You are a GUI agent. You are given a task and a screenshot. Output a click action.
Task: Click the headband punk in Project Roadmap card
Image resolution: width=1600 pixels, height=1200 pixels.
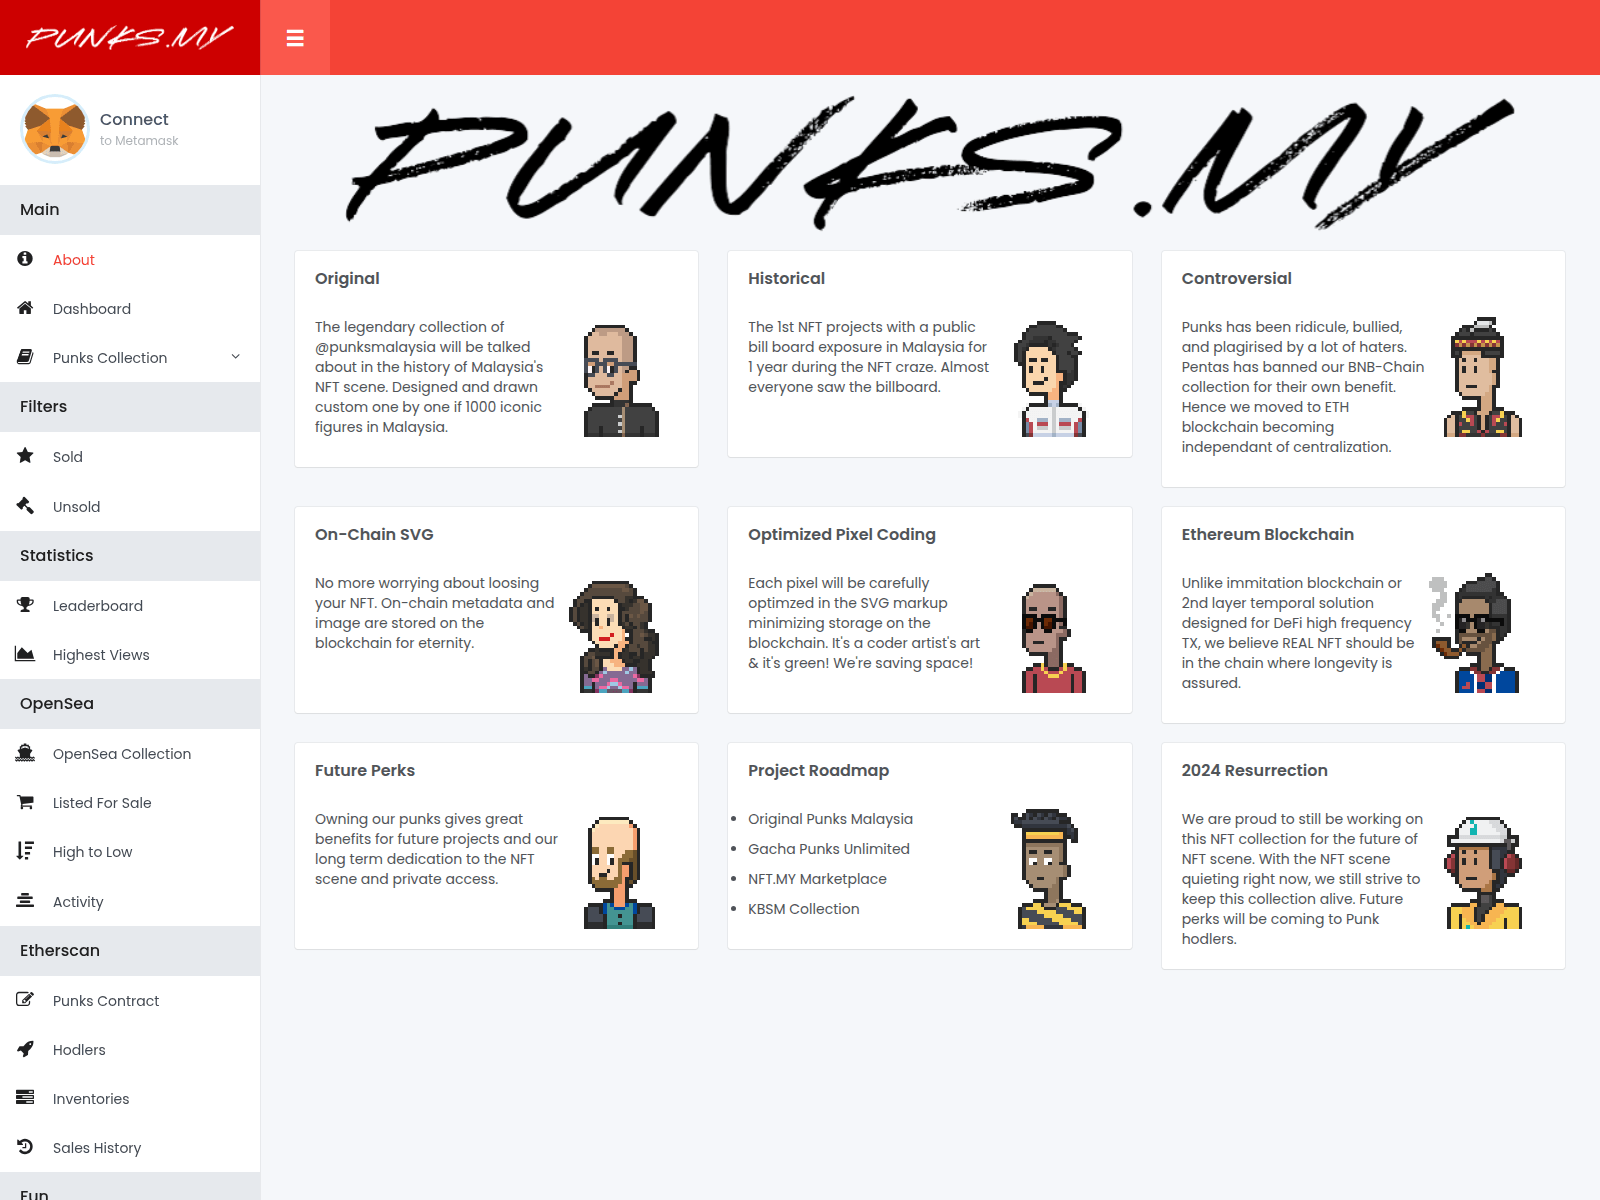coord(1048,869)
